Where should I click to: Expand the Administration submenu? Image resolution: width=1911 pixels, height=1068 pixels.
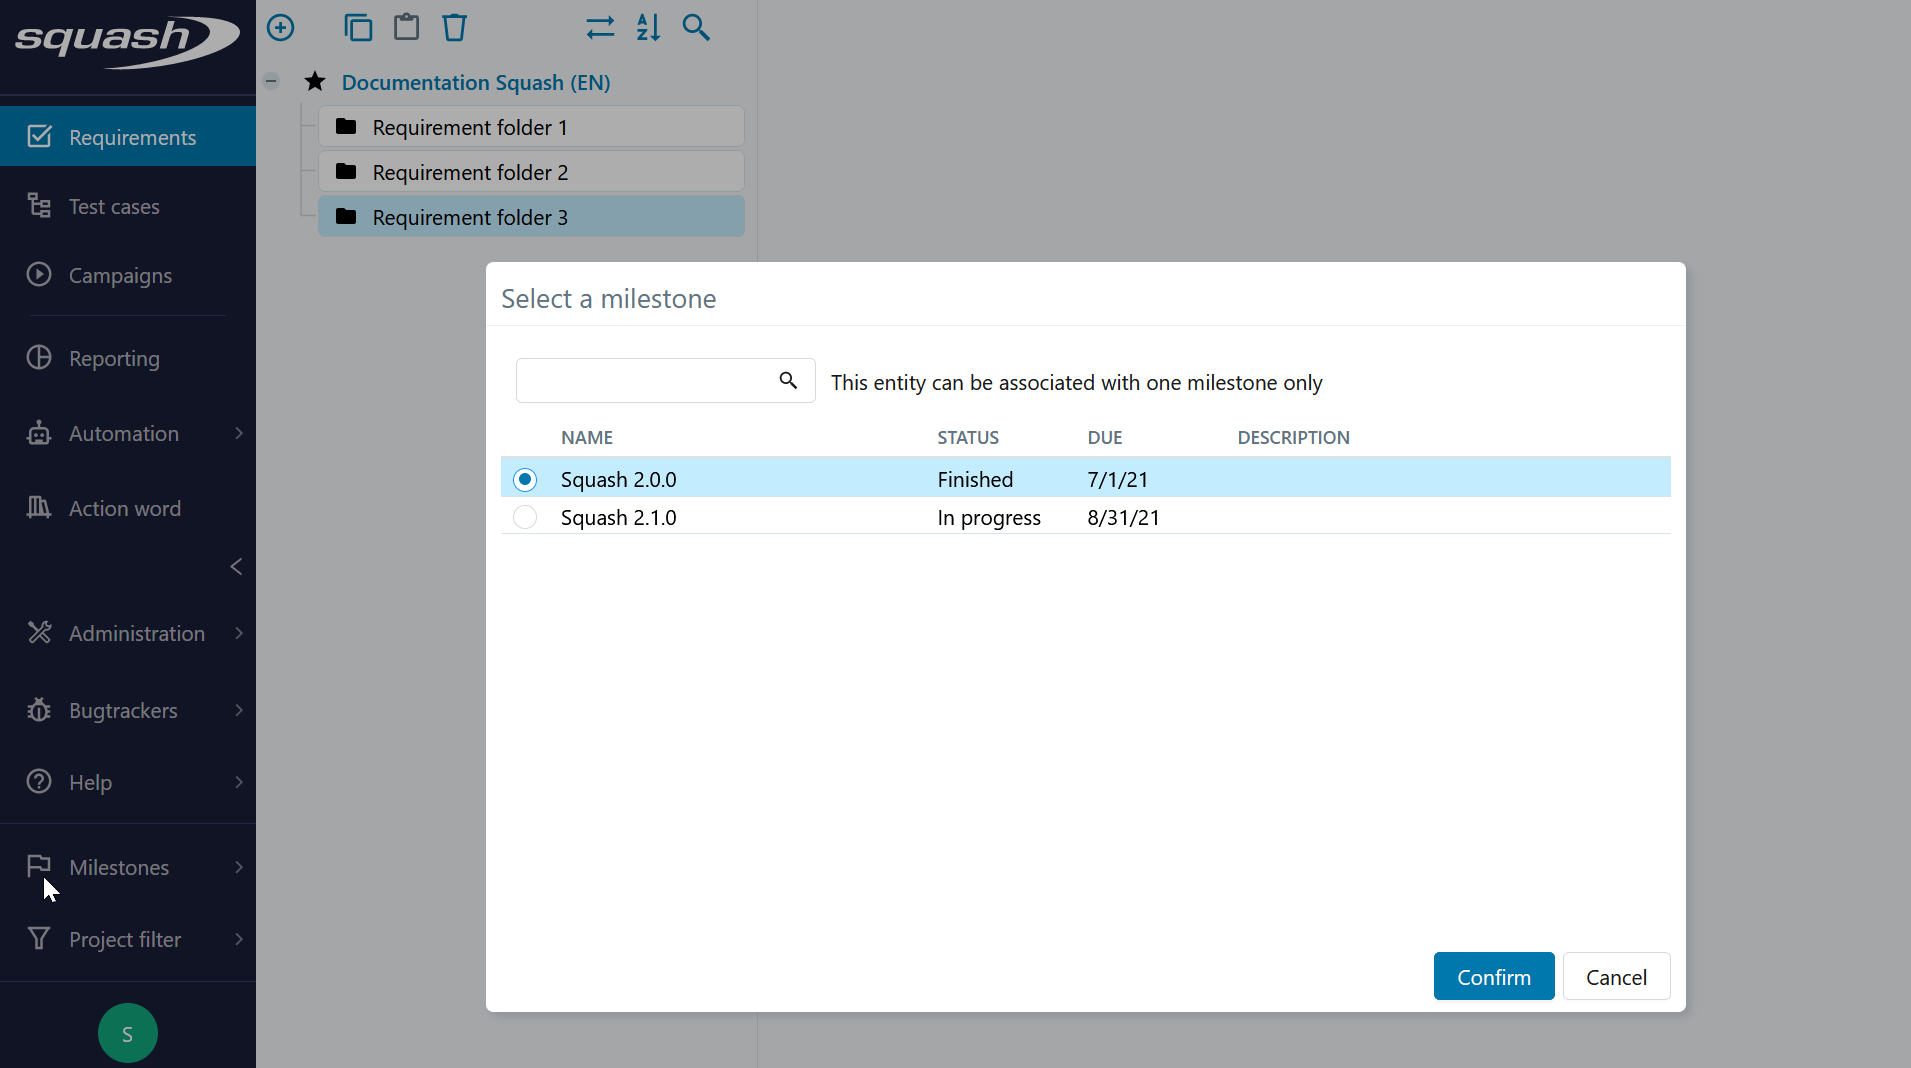(x=238, y=634)
